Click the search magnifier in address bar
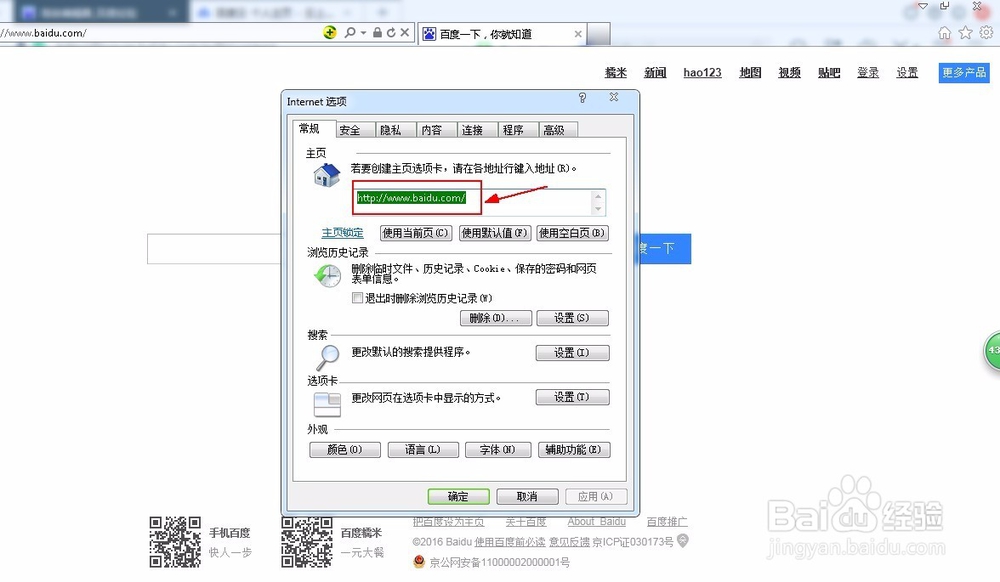The image size is (1000, 582). coord(350,33)
